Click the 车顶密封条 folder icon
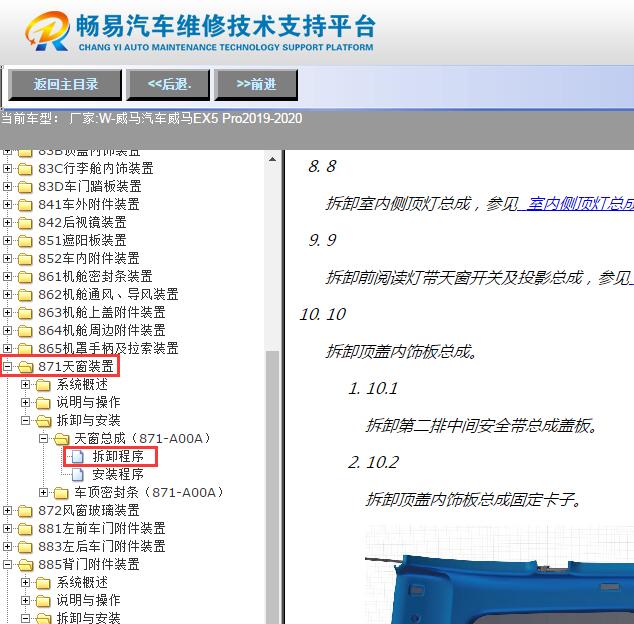Screen dimensions: 634x624 click(x=61, y=493)
